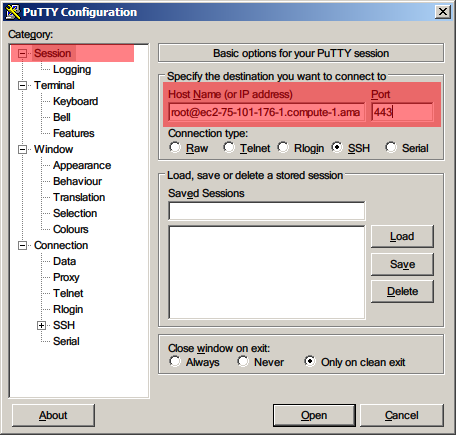Open the Rlogin category in the tree

68,309
